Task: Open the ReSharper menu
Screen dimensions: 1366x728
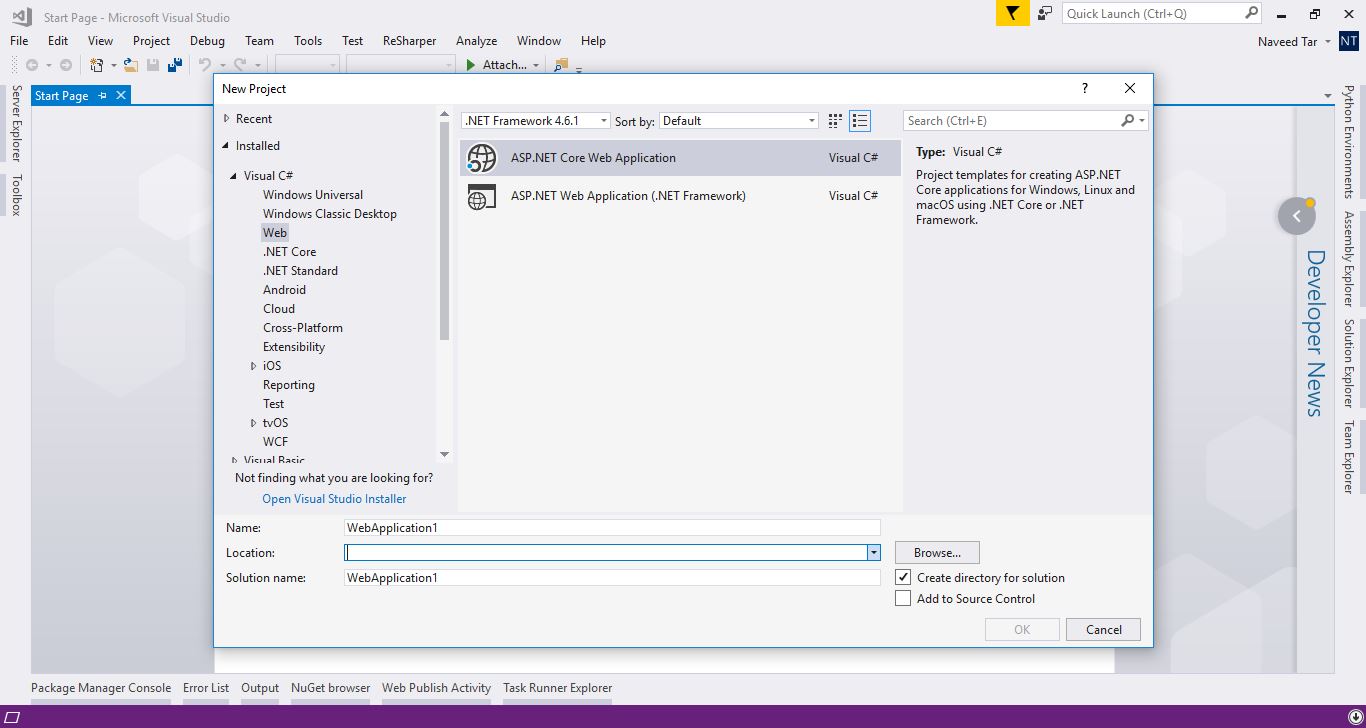Action: tap(409, 41)
